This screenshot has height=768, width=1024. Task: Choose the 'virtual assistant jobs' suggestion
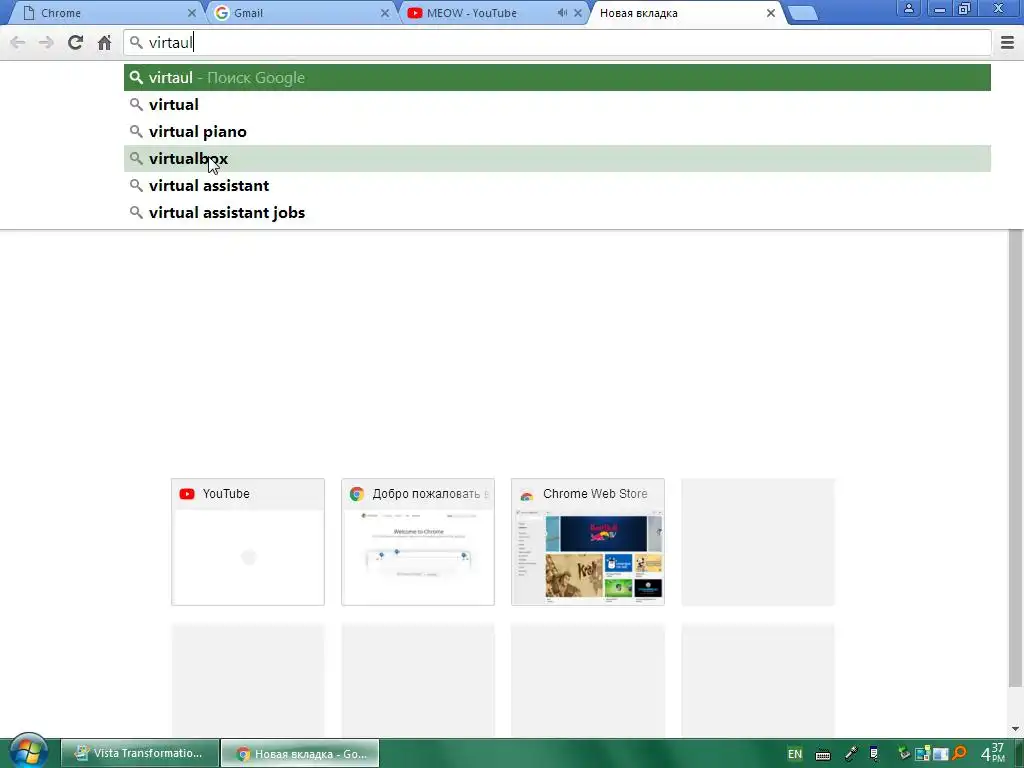coord(557,212)
